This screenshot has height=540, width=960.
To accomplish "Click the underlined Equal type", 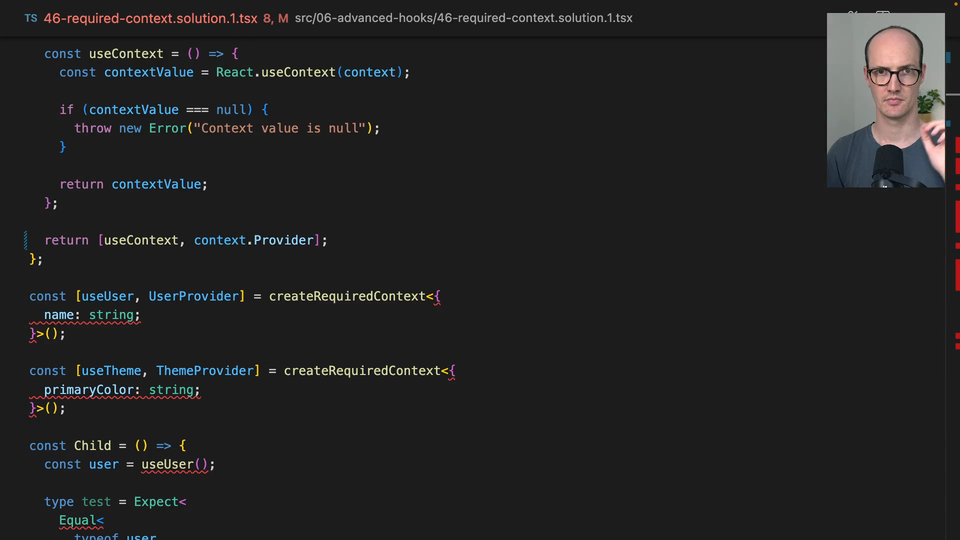I will click(x=78, y=520).
